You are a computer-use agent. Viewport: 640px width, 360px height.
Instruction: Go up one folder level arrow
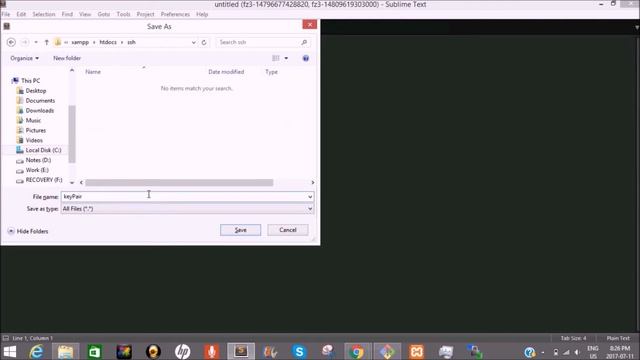point(47,42)
